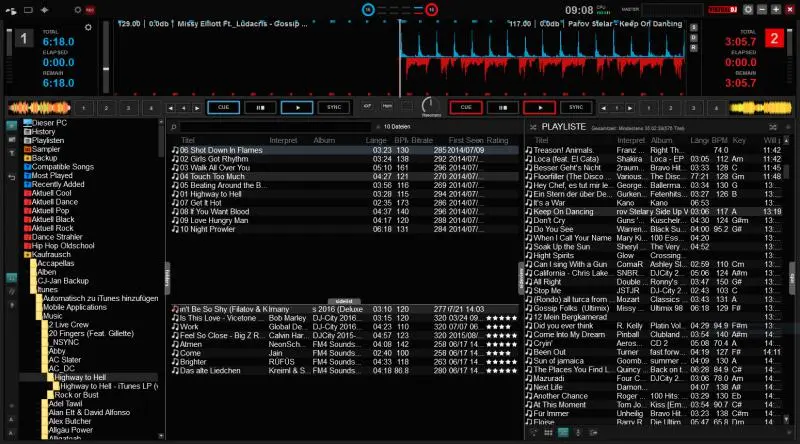This screenshot has height=444, width=800.
Task: Trigger hot cue 1 on left deck
Action: 82,106
